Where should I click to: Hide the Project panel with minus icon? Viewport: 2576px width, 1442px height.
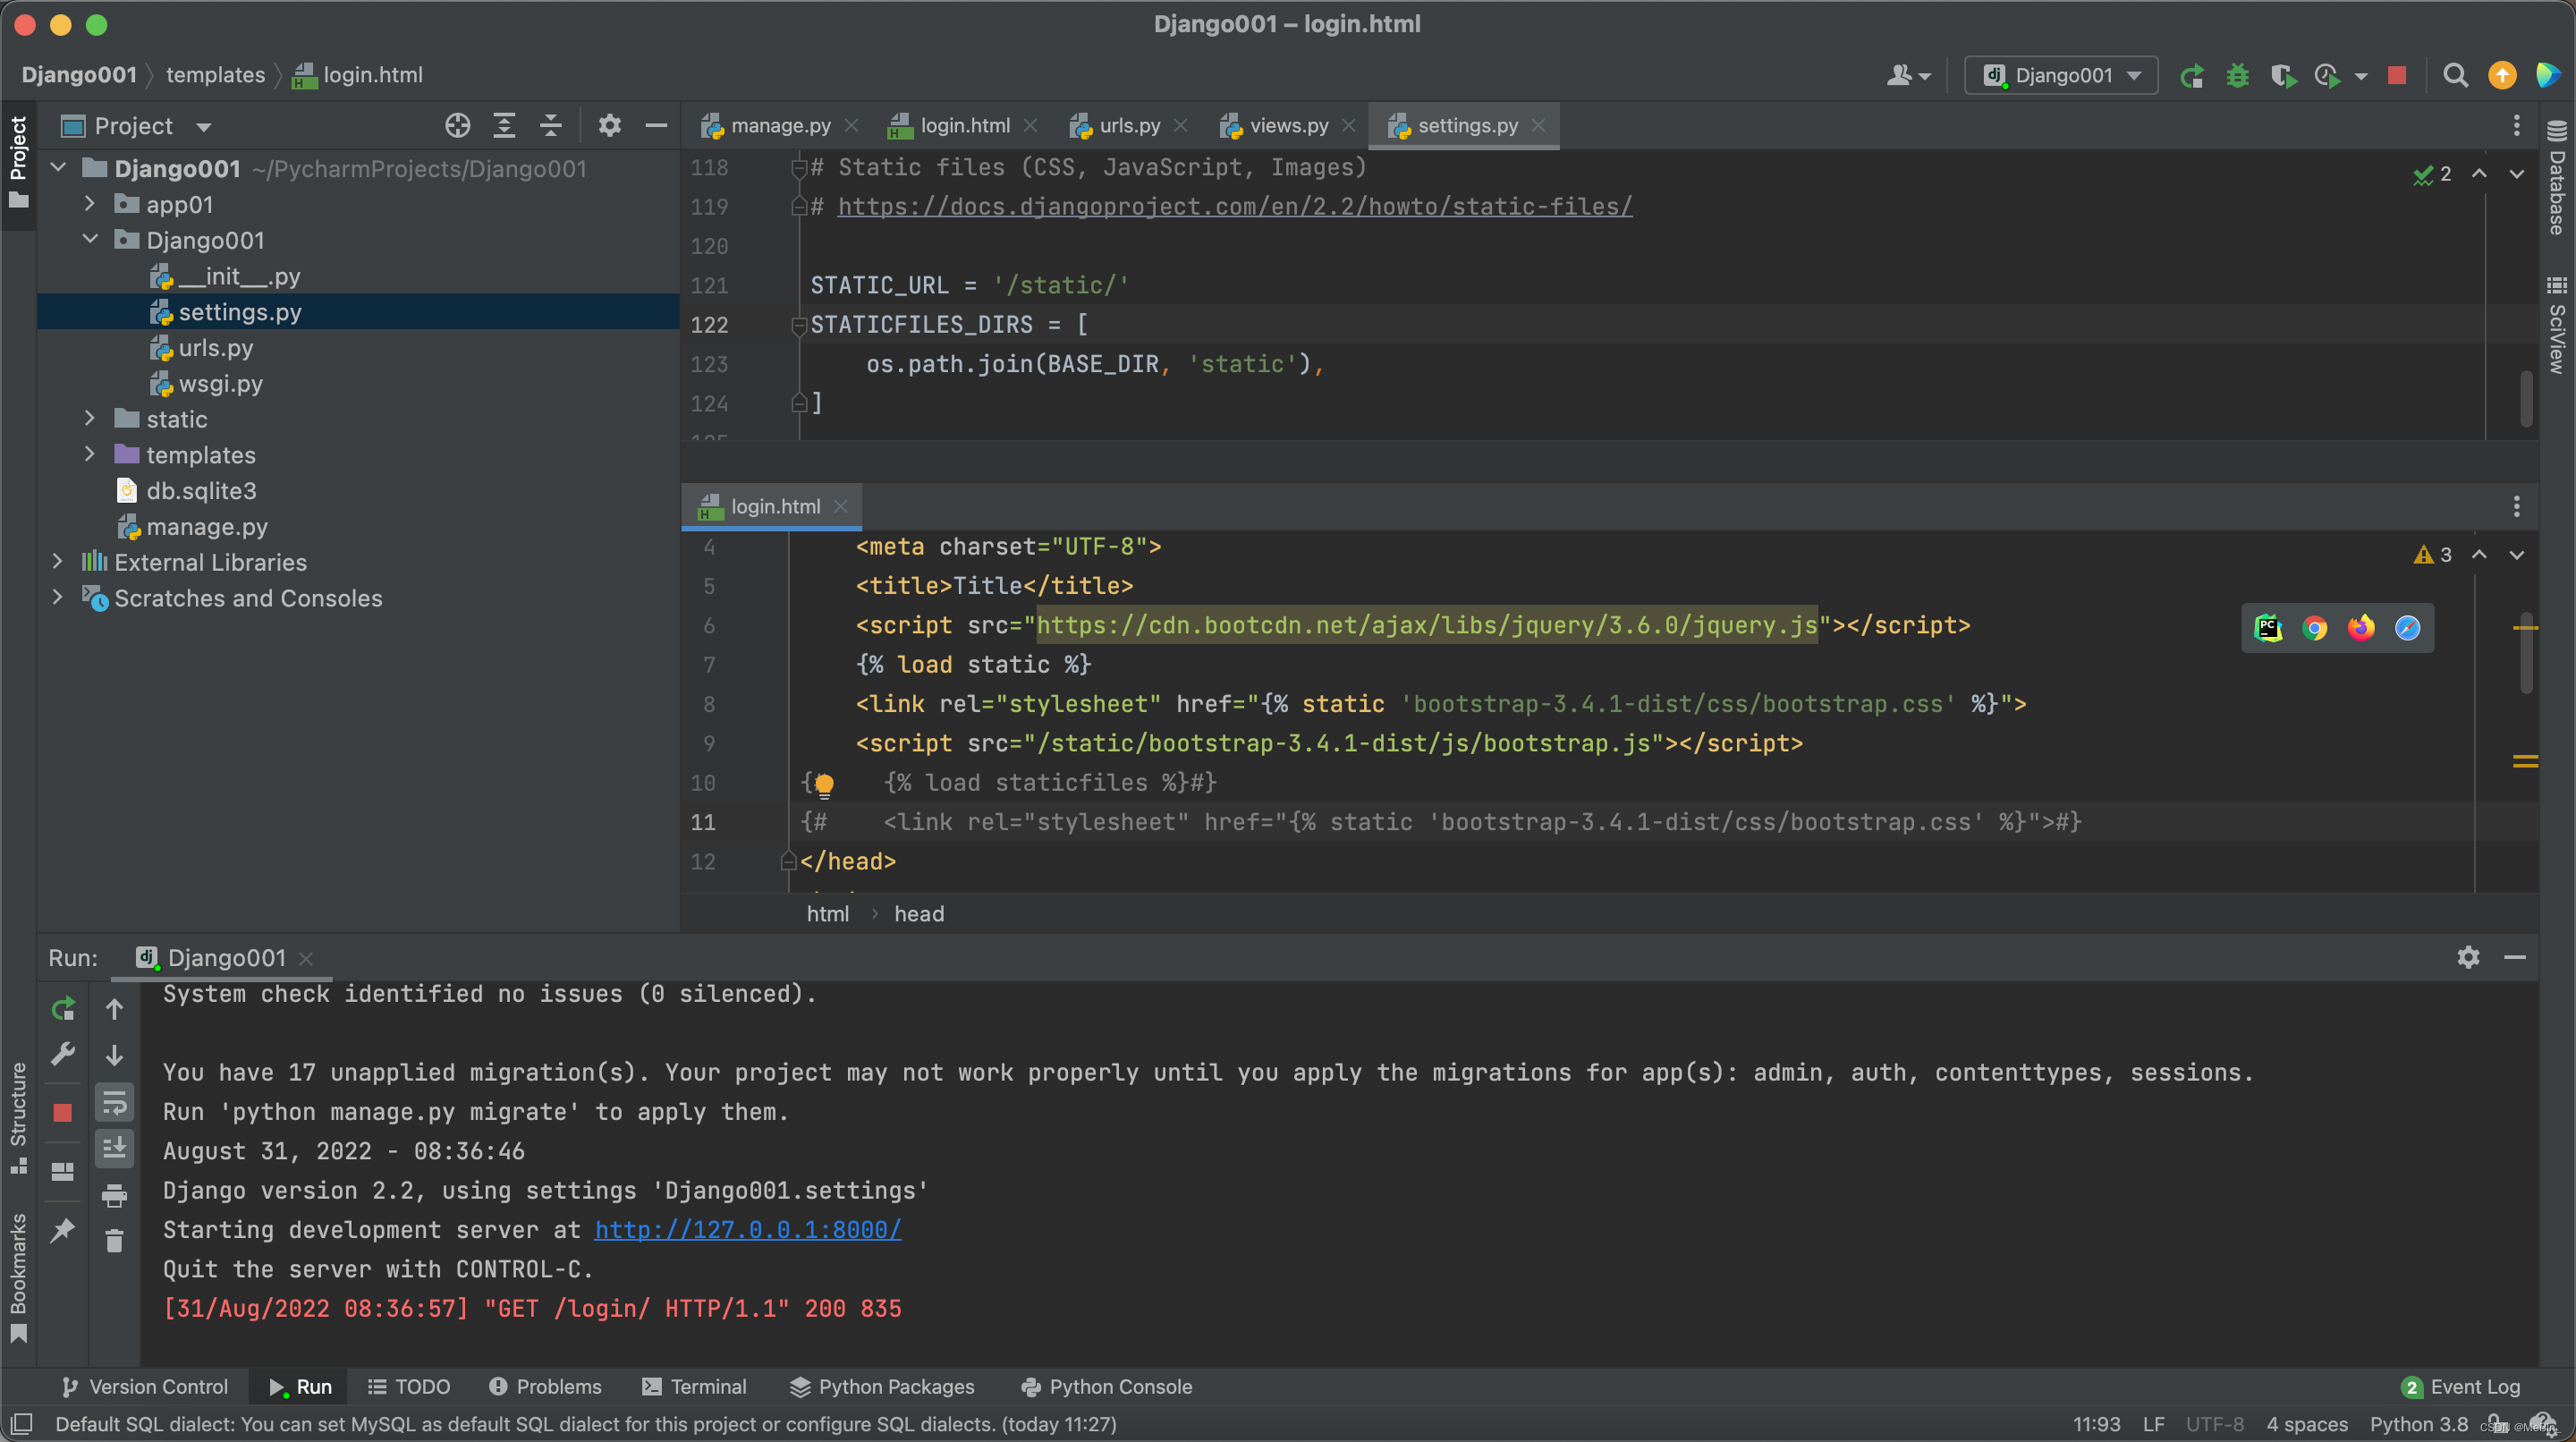(x=656, y=126)
